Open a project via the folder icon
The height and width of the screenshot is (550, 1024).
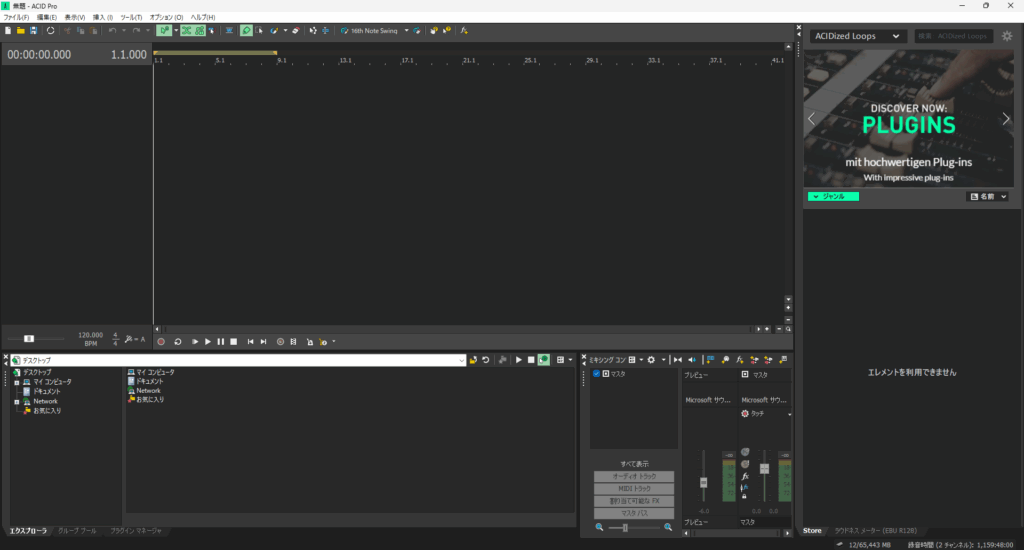pos(20,31)
